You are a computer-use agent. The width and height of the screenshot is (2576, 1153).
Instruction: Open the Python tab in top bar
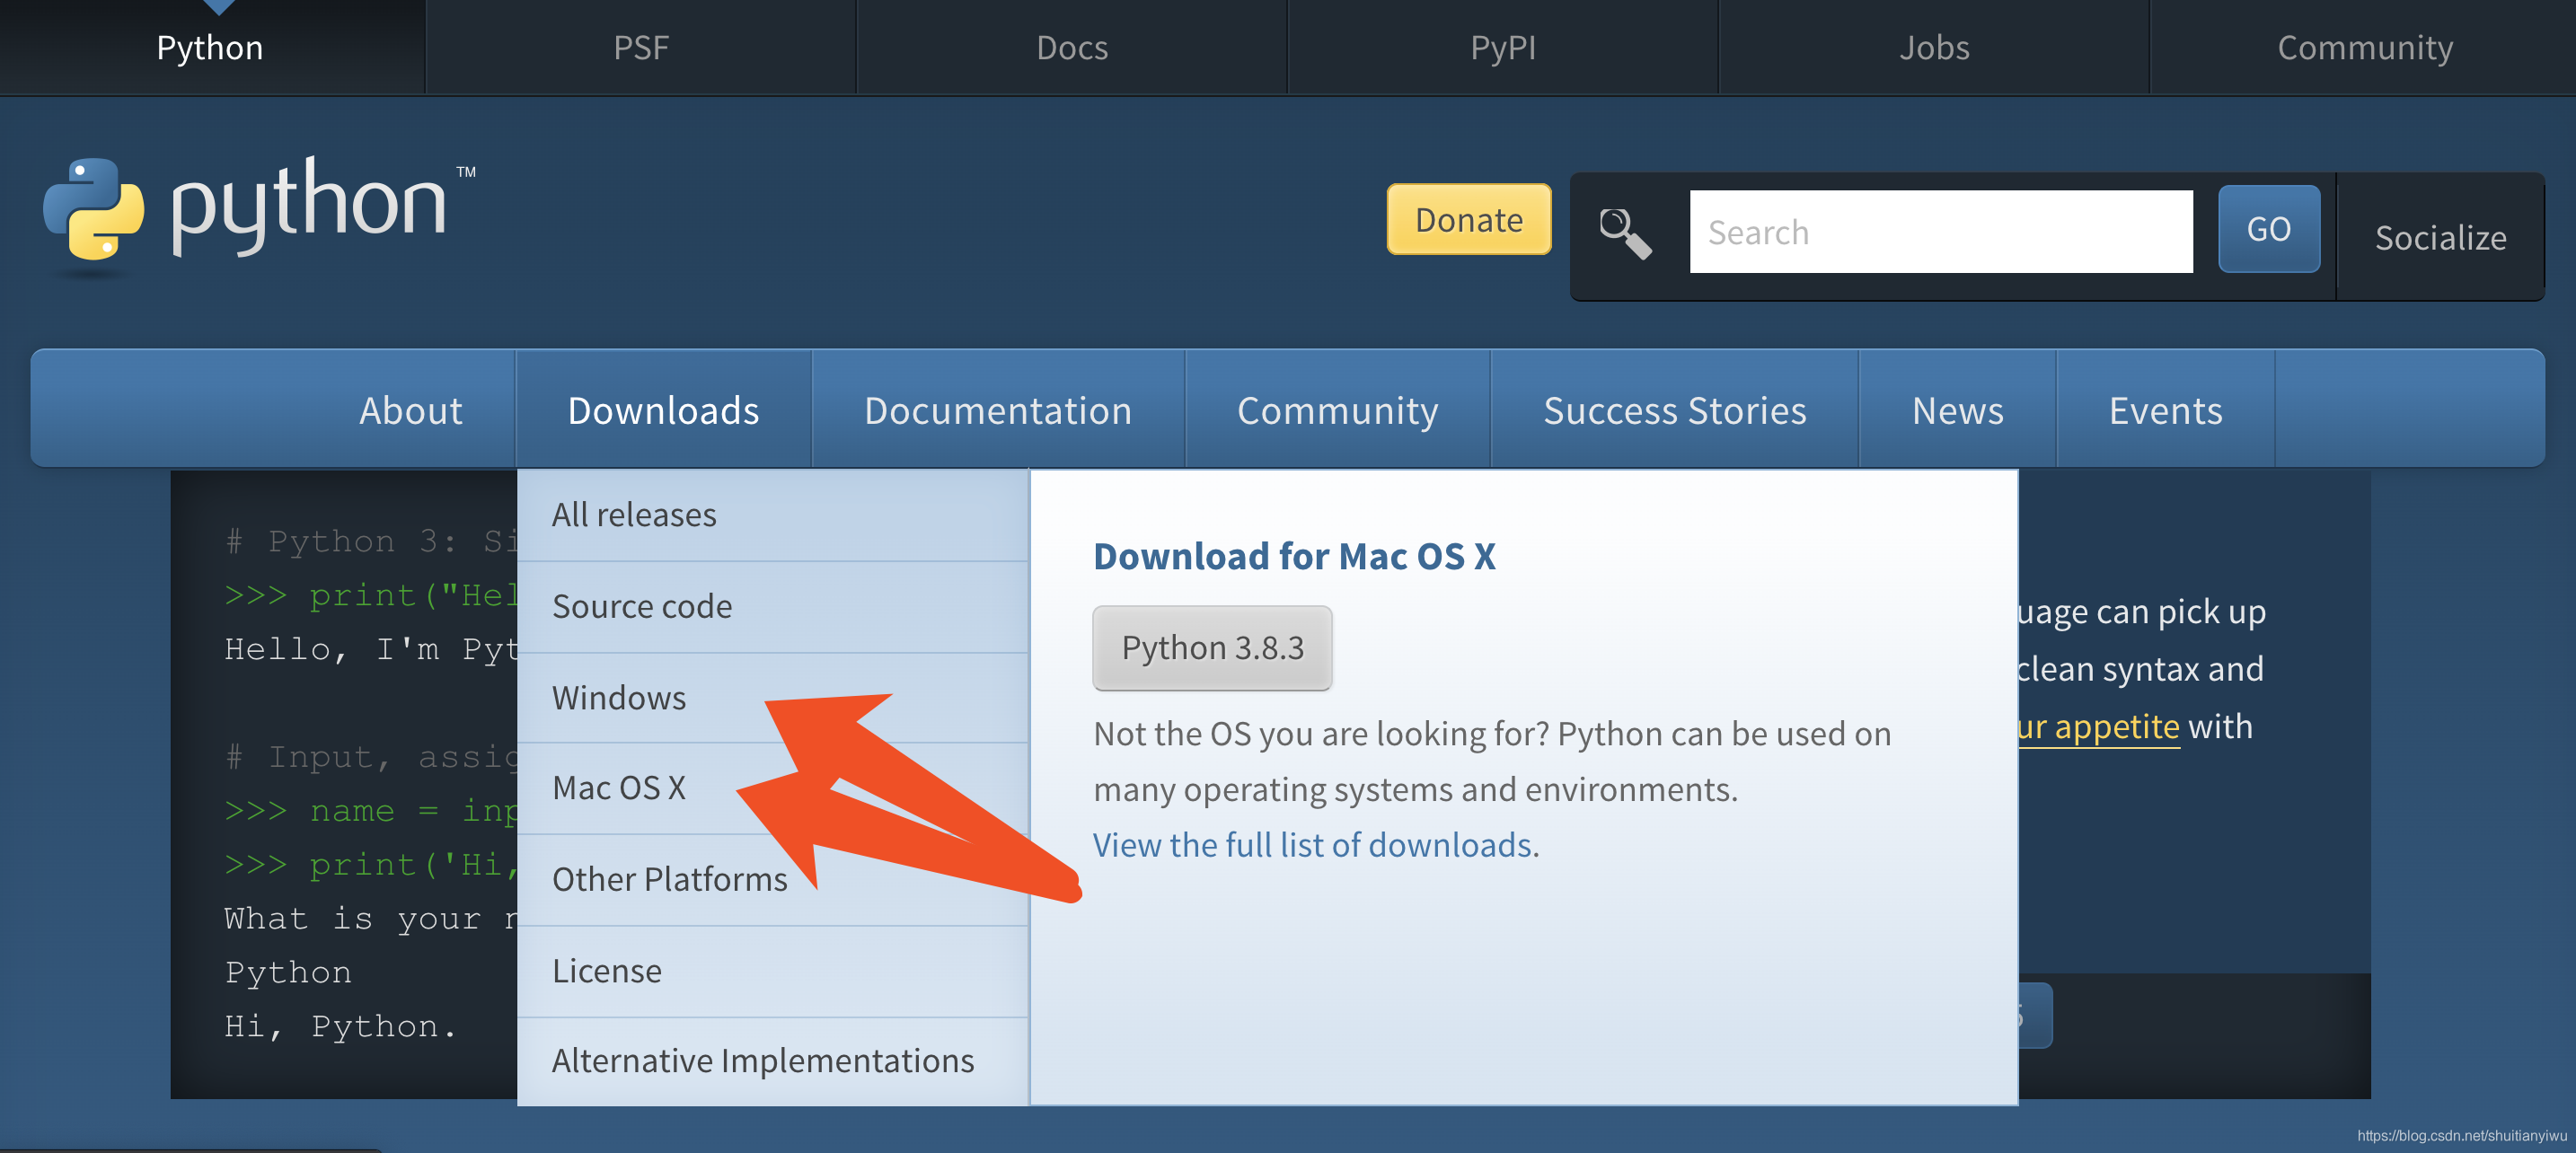(210, 47)
